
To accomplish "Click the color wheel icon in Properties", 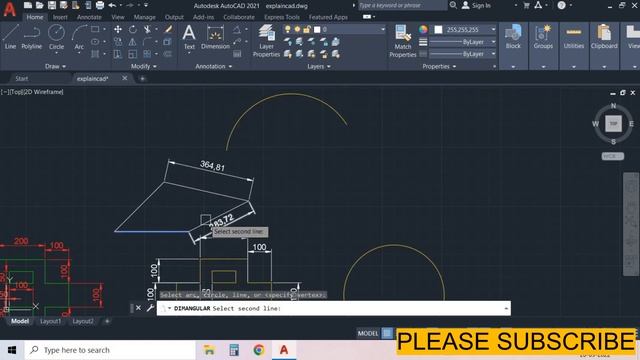I will click(x=423, y=29).
